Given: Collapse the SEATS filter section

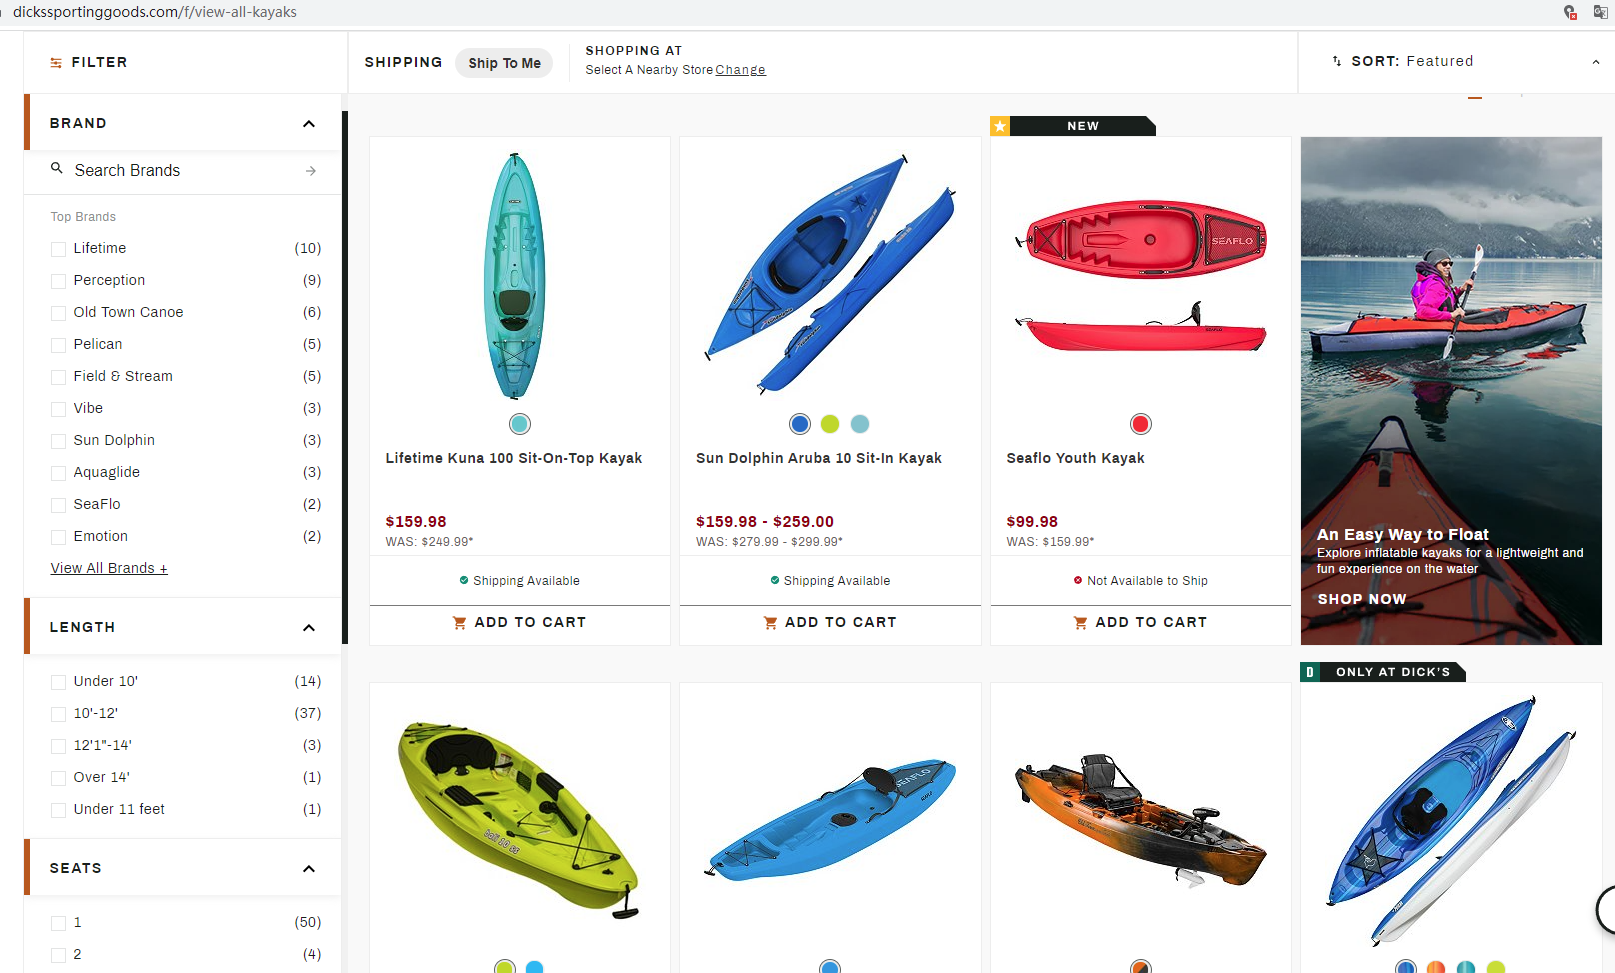Looking at the screenshot, I should (x=309, y=869).
